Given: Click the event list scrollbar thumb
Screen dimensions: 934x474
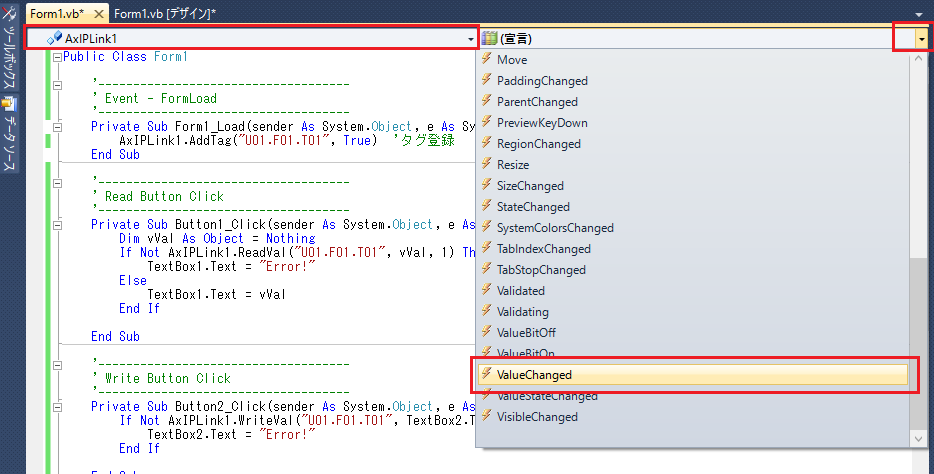Looking at the screenshot, I should 919,340.
